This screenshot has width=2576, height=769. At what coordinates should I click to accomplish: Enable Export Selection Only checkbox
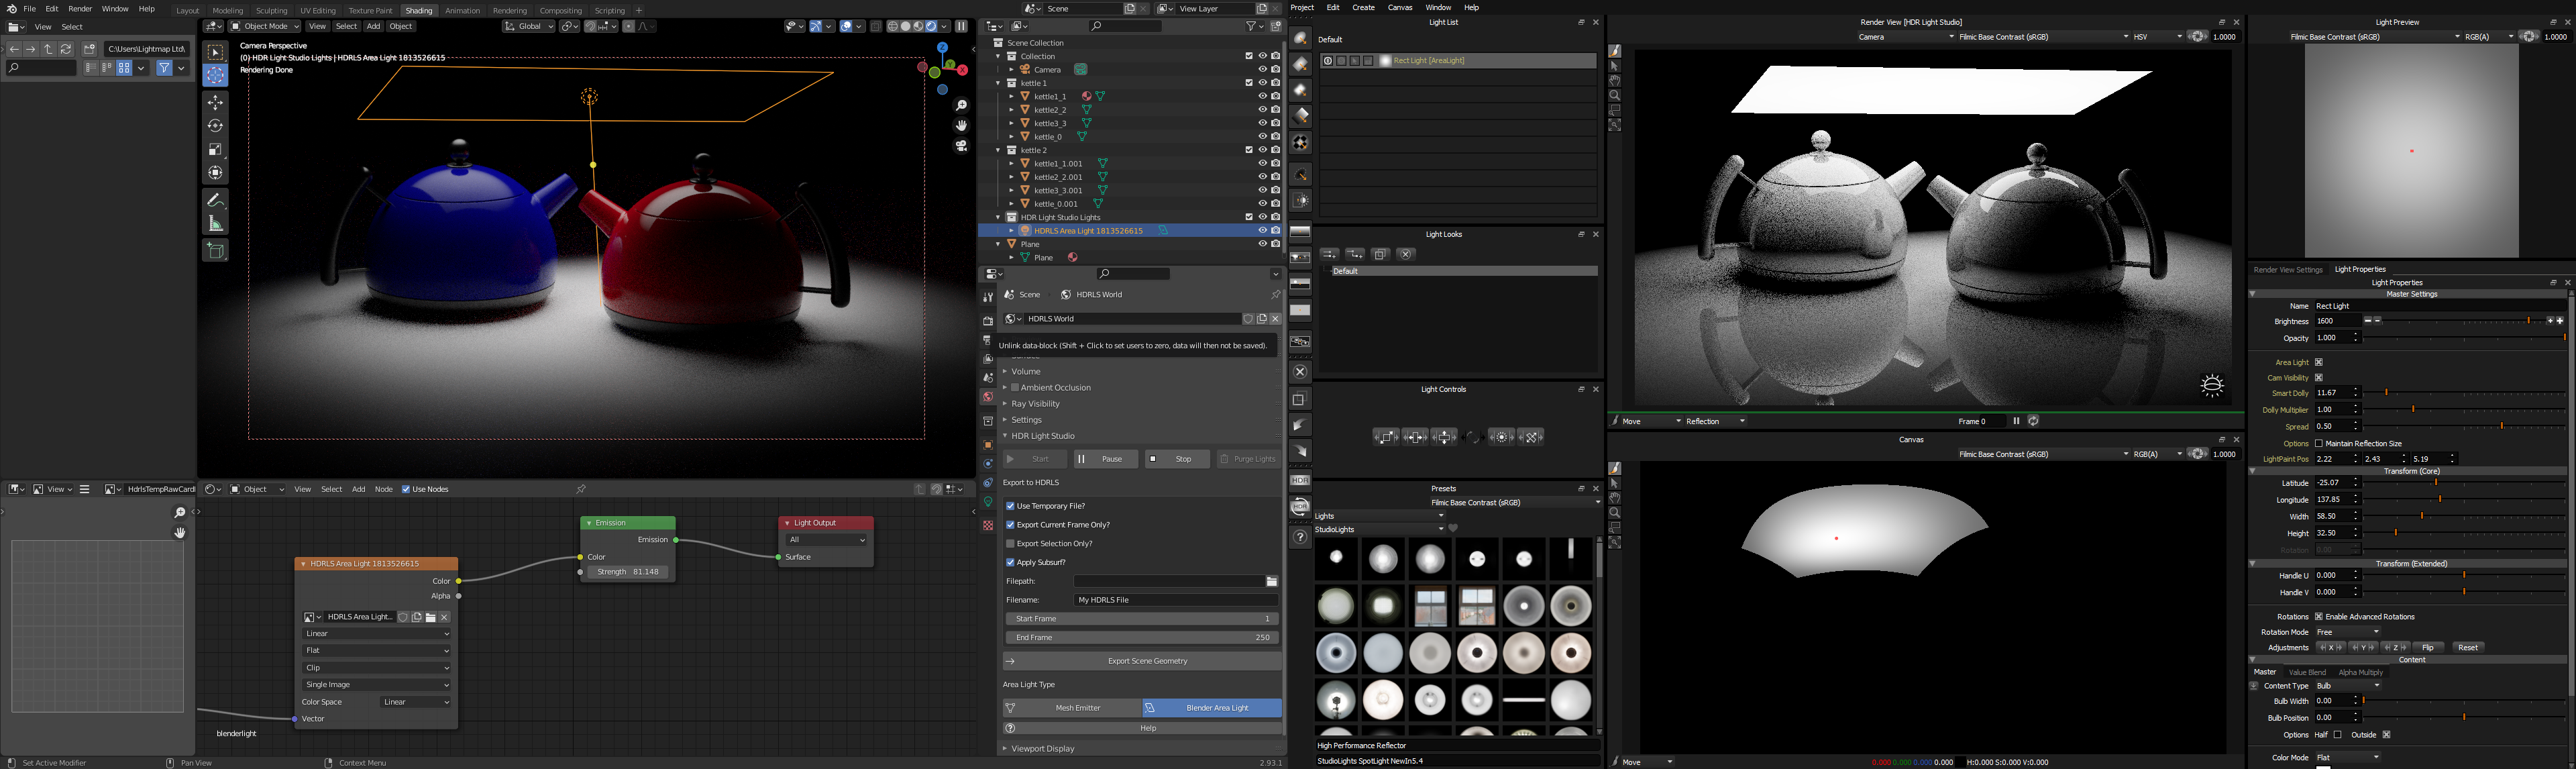tap(1010, 544)
